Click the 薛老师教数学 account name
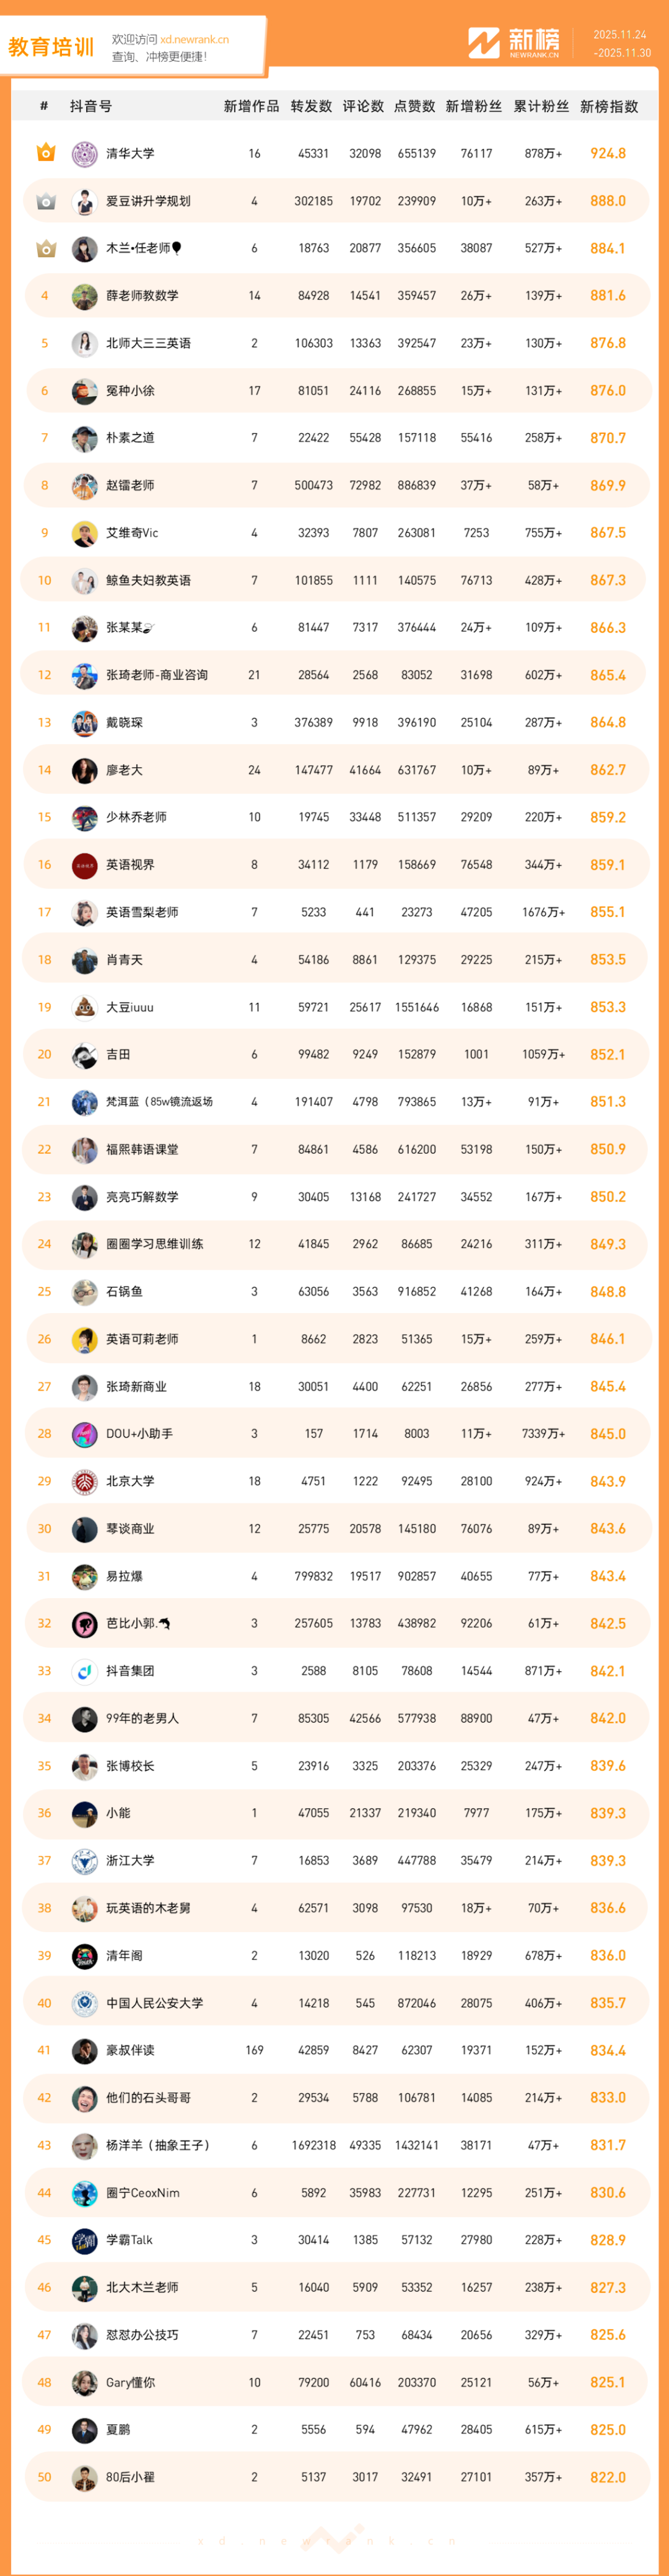The width and height of the screenshot is (669, 2576). click(142, 296)
